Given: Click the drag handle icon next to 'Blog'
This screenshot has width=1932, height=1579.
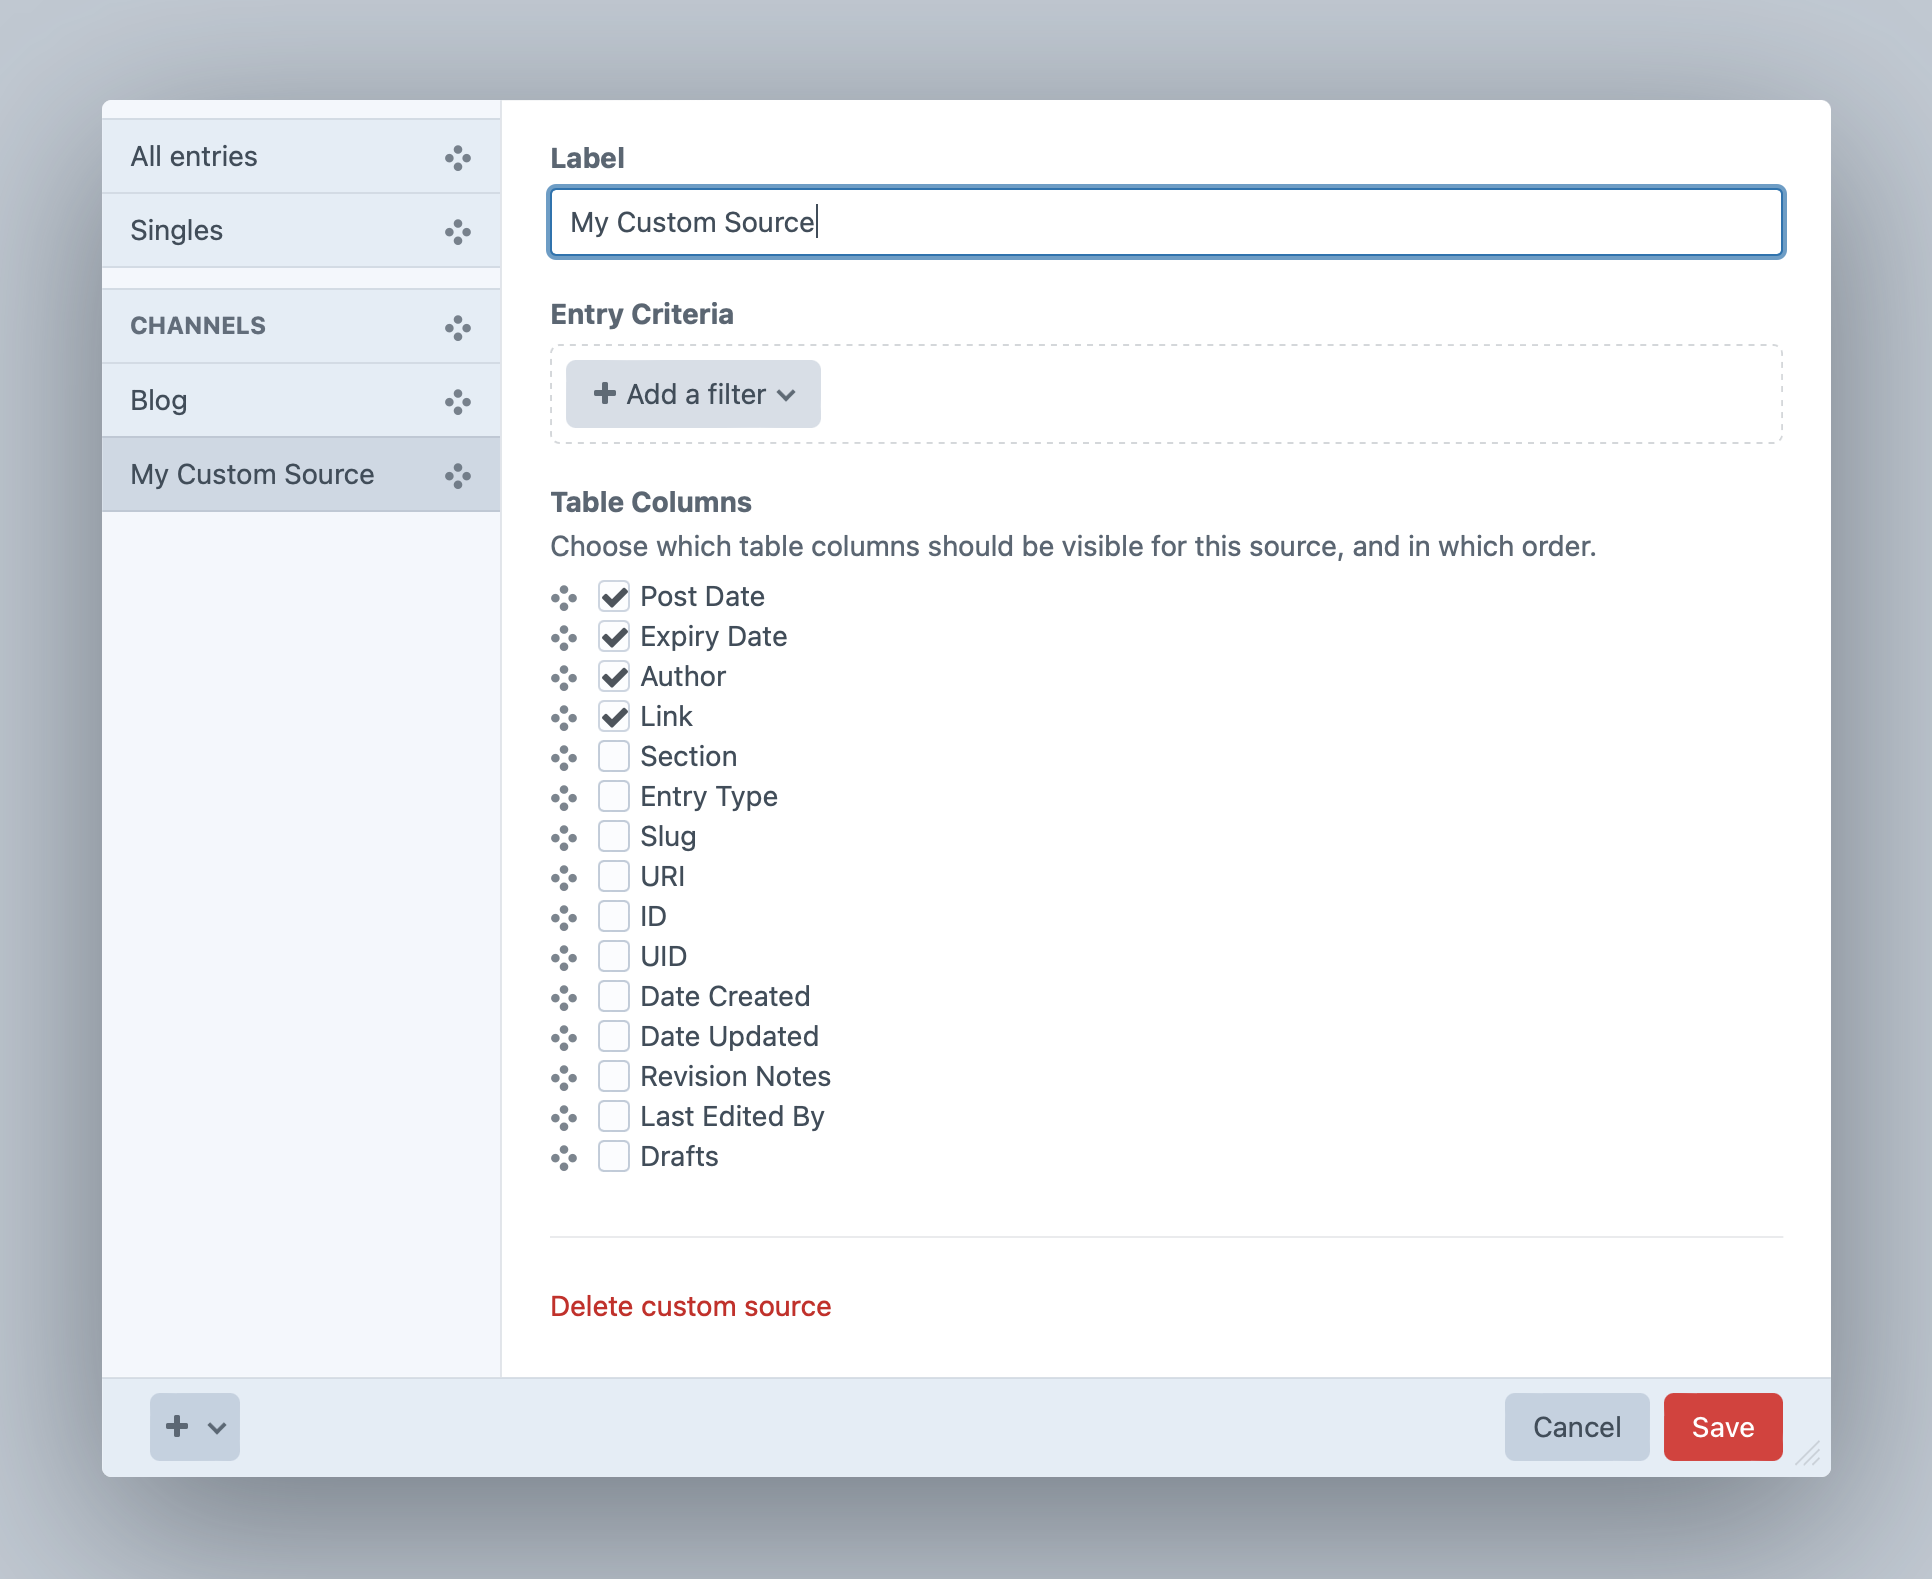Looking at the screenshot, I should (459, 400).
